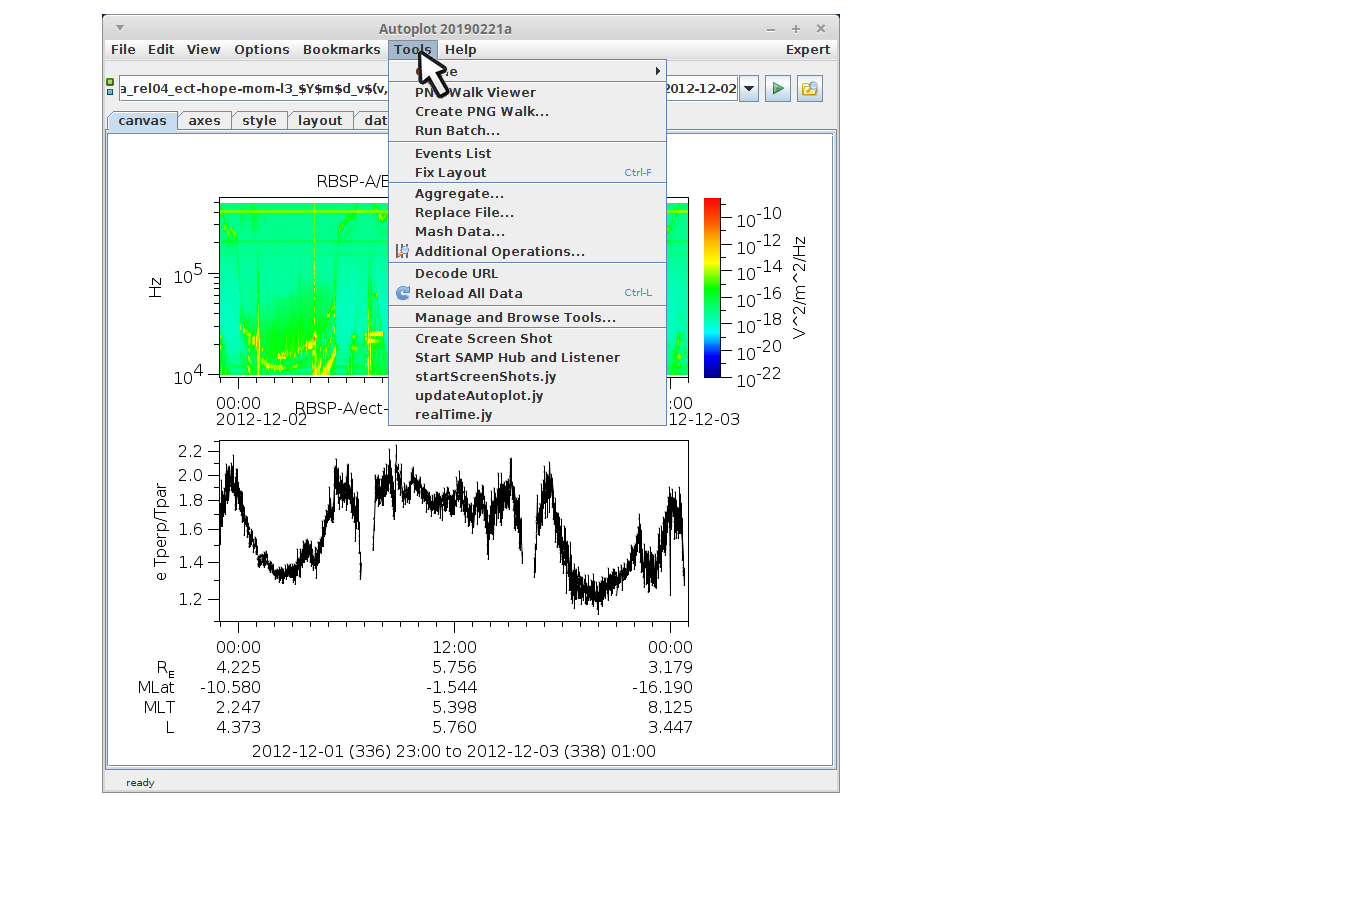Choose Create Screen Shot menu entry

click(483, 339)
